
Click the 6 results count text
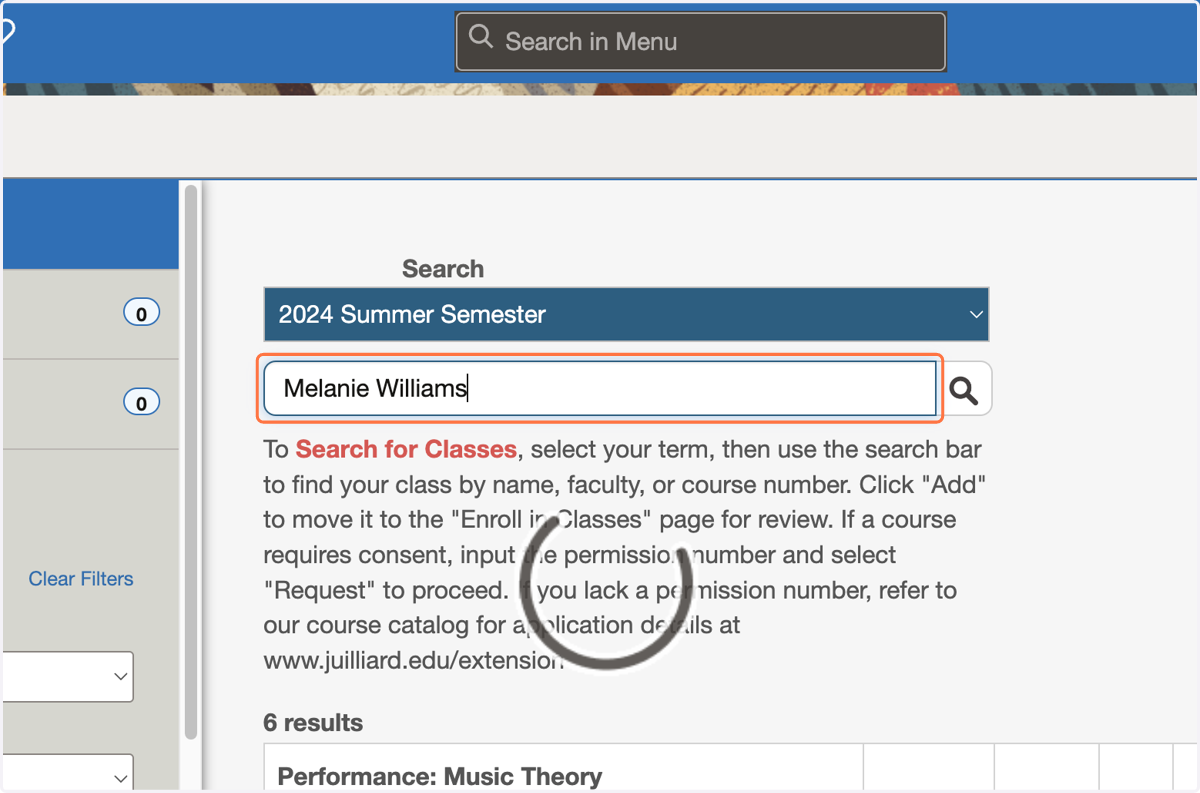tap(313, 723)
